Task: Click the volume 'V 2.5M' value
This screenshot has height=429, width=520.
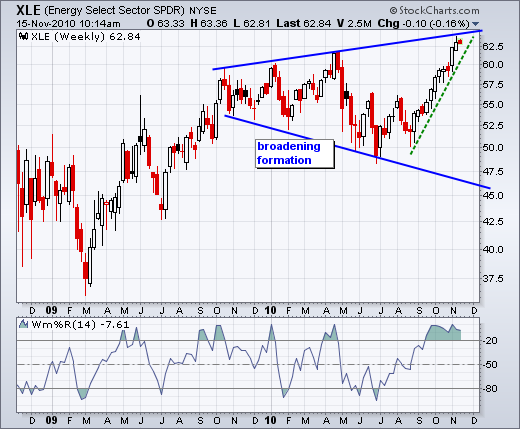Action: coord(354,24)
